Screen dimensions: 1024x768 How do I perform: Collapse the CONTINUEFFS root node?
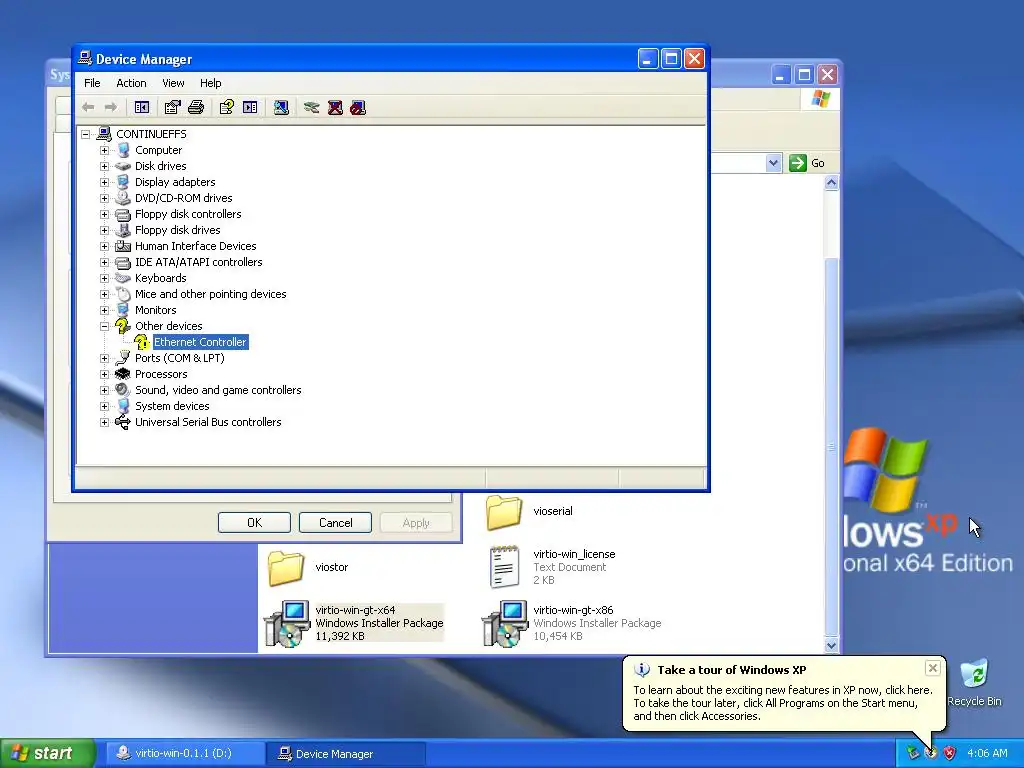pos(86,135)
